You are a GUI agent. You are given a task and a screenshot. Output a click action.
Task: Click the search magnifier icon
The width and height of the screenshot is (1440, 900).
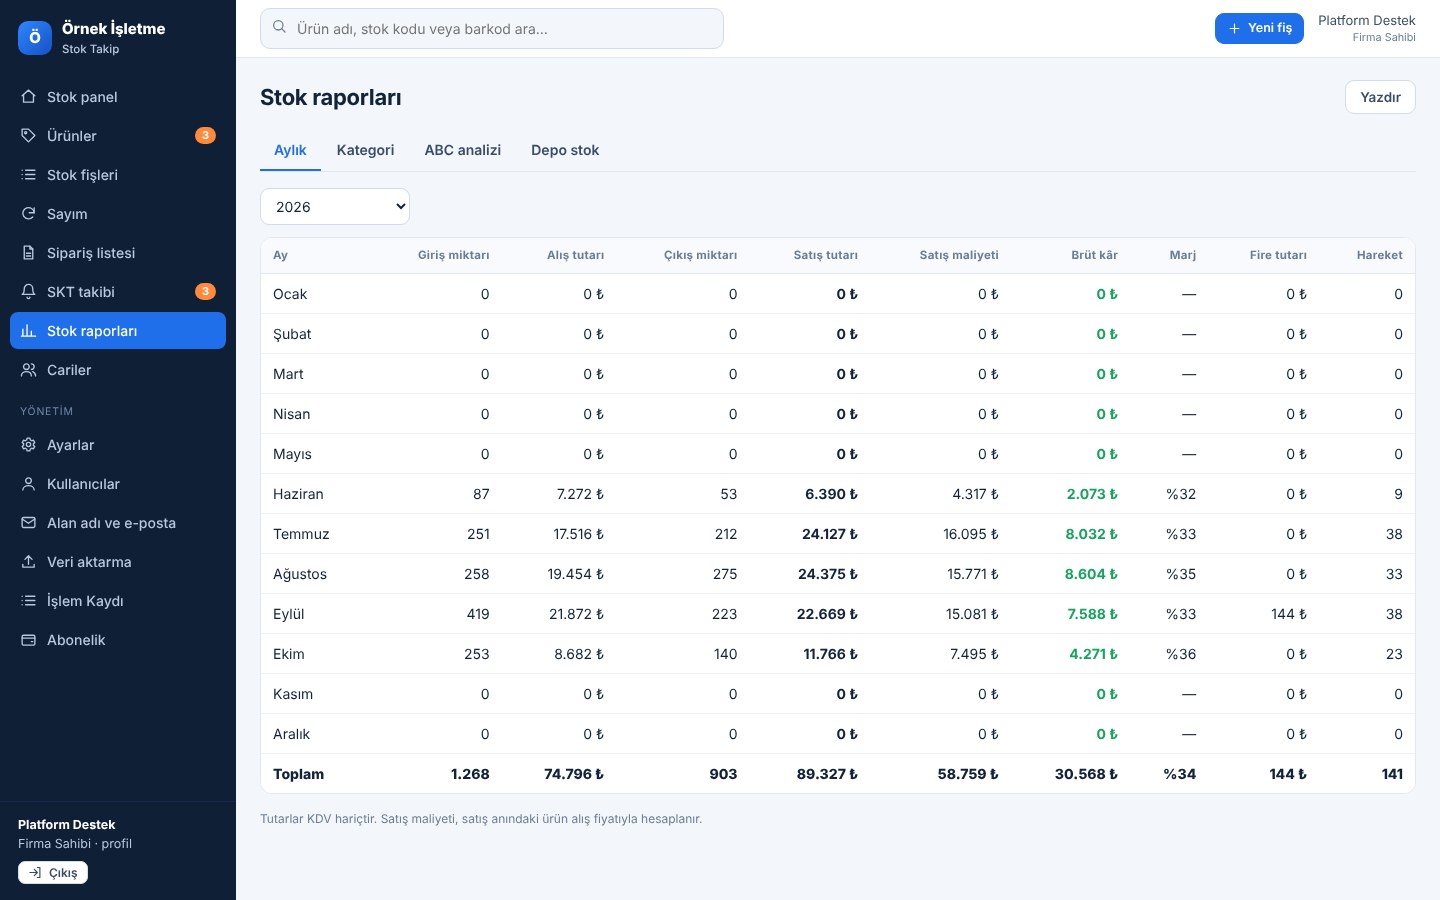tap(280, 28)
